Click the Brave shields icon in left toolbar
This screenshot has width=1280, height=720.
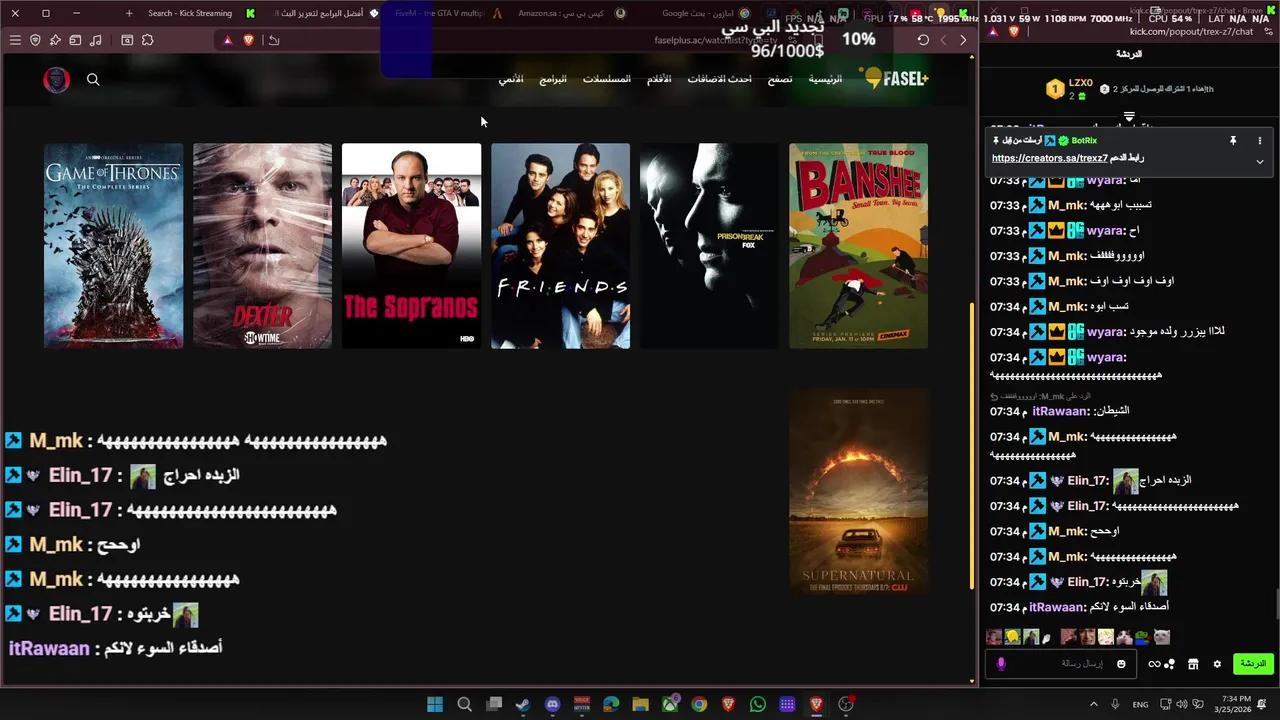[x=35, y=40]
